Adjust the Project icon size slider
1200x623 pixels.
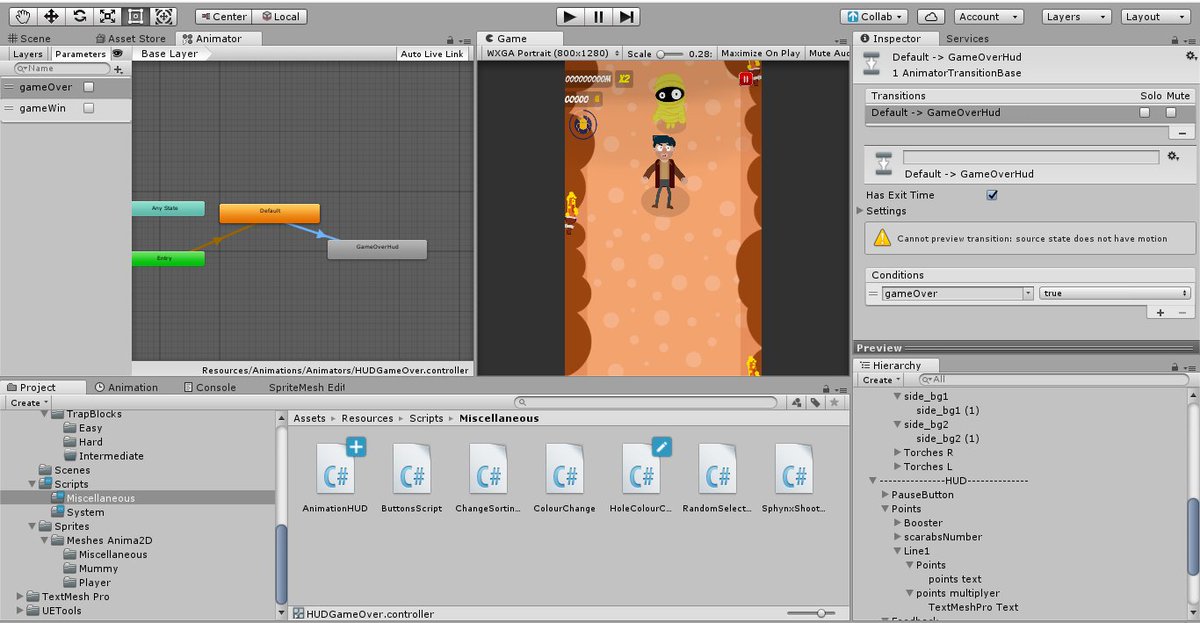coord(812,613)
